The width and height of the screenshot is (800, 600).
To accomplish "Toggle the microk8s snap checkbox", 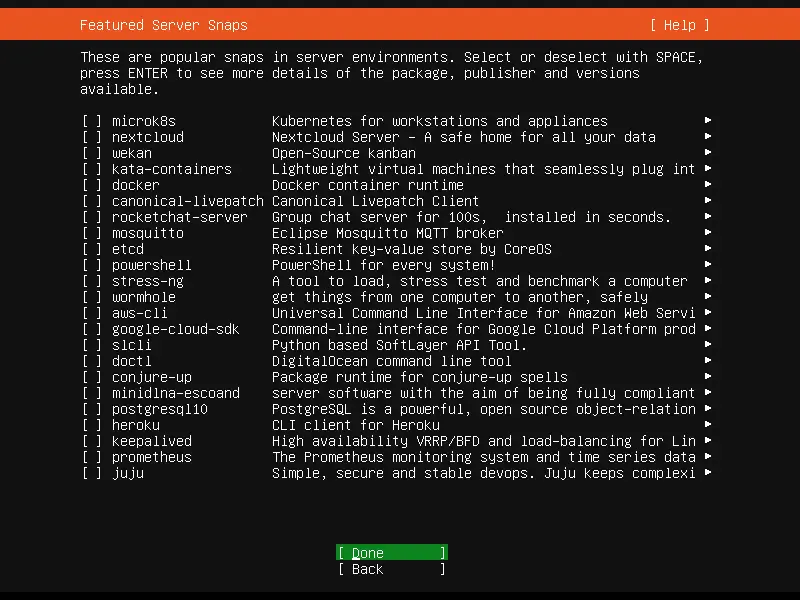I will (x=92, y=121).
